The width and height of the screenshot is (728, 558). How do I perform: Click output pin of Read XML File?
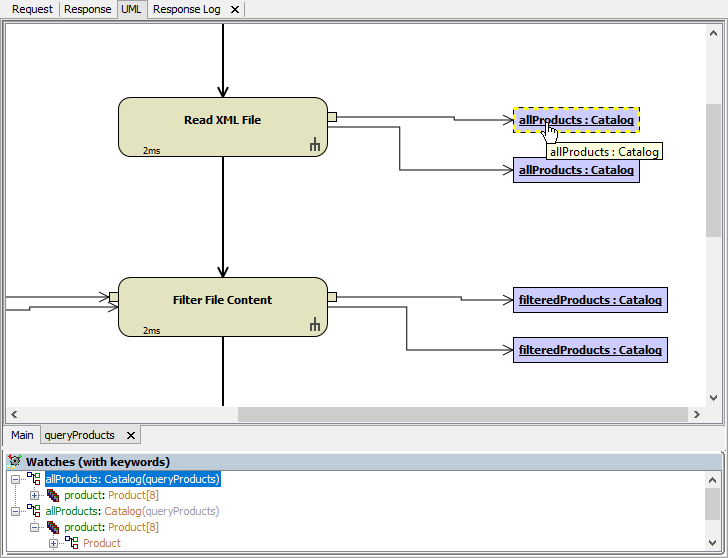332,117
